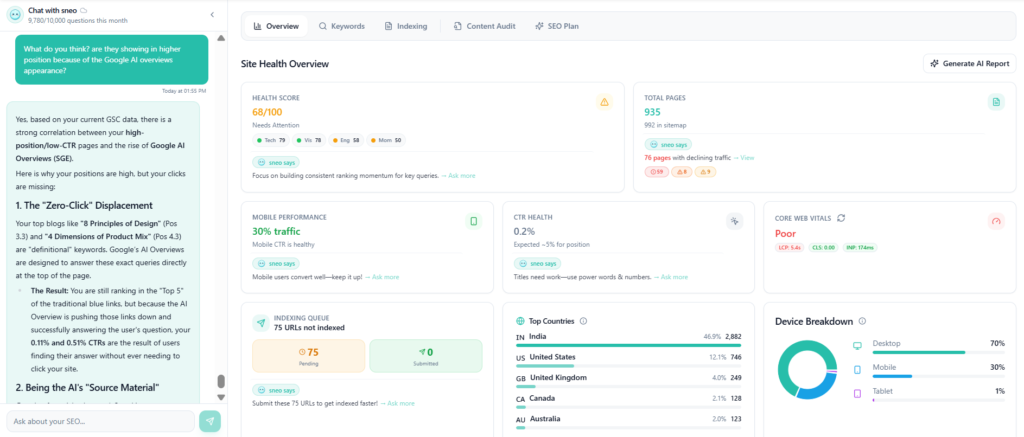Collapse the chat panel with the chevron
The image size is (1024, 437).
coord(212,14)
